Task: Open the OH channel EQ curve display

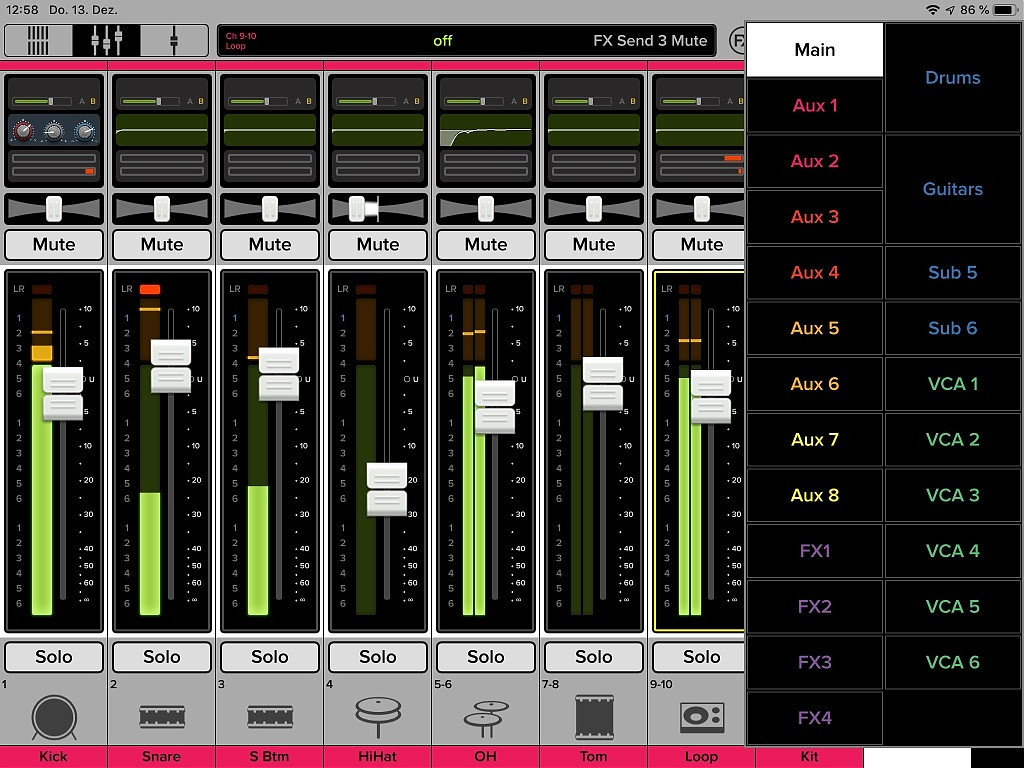Action: tap(486, 131)
